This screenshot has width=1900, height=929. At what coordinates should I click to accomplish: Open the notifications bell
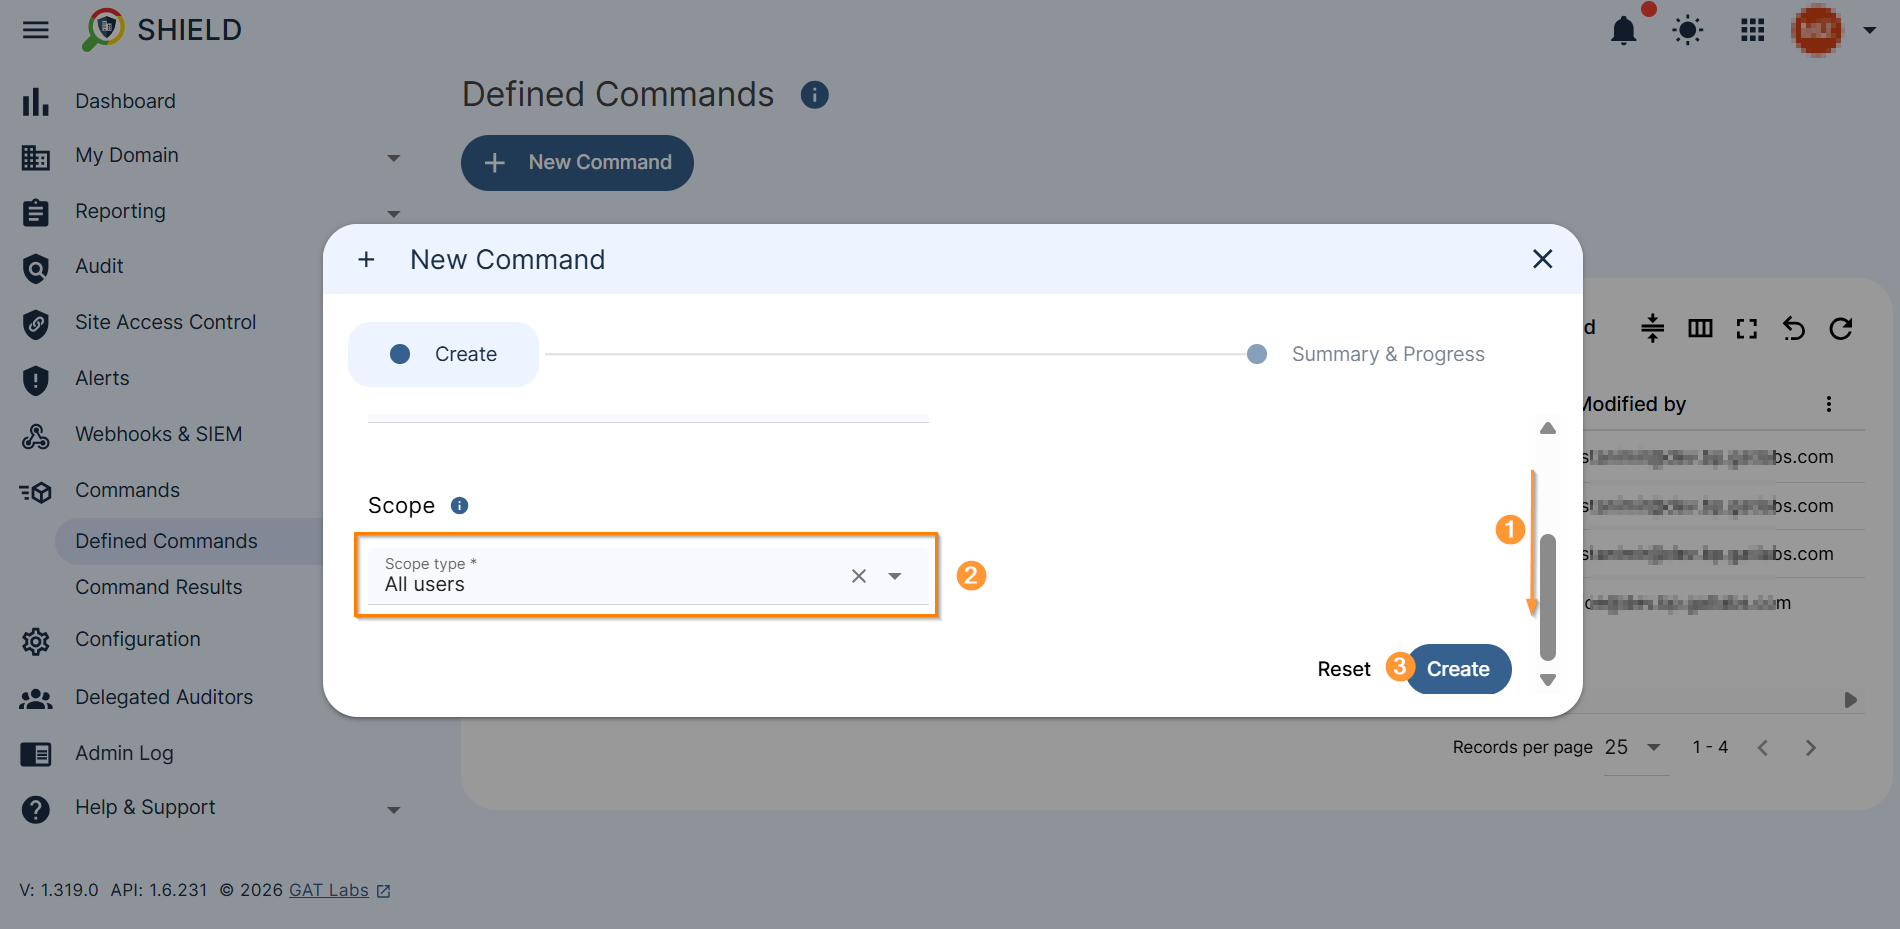click(x=1623, y=30)
